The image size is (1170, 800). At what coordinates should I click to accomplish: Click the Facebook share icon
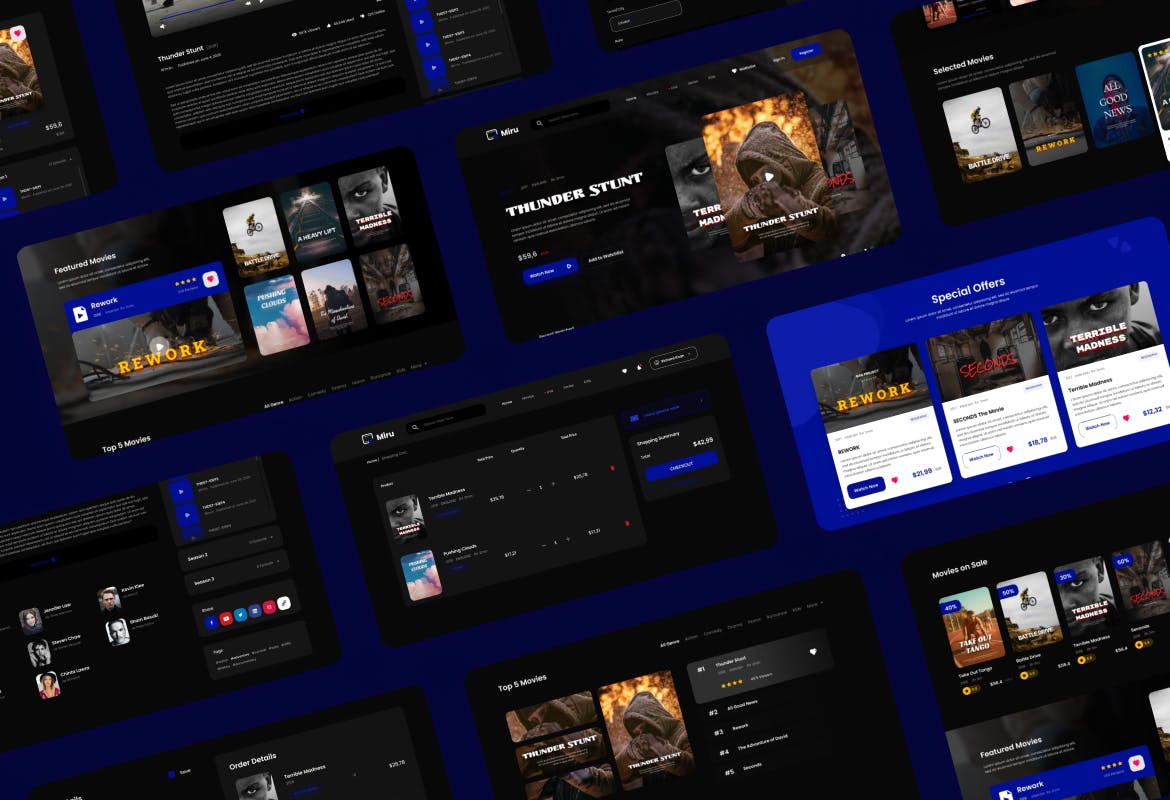(x=211, y=622)
